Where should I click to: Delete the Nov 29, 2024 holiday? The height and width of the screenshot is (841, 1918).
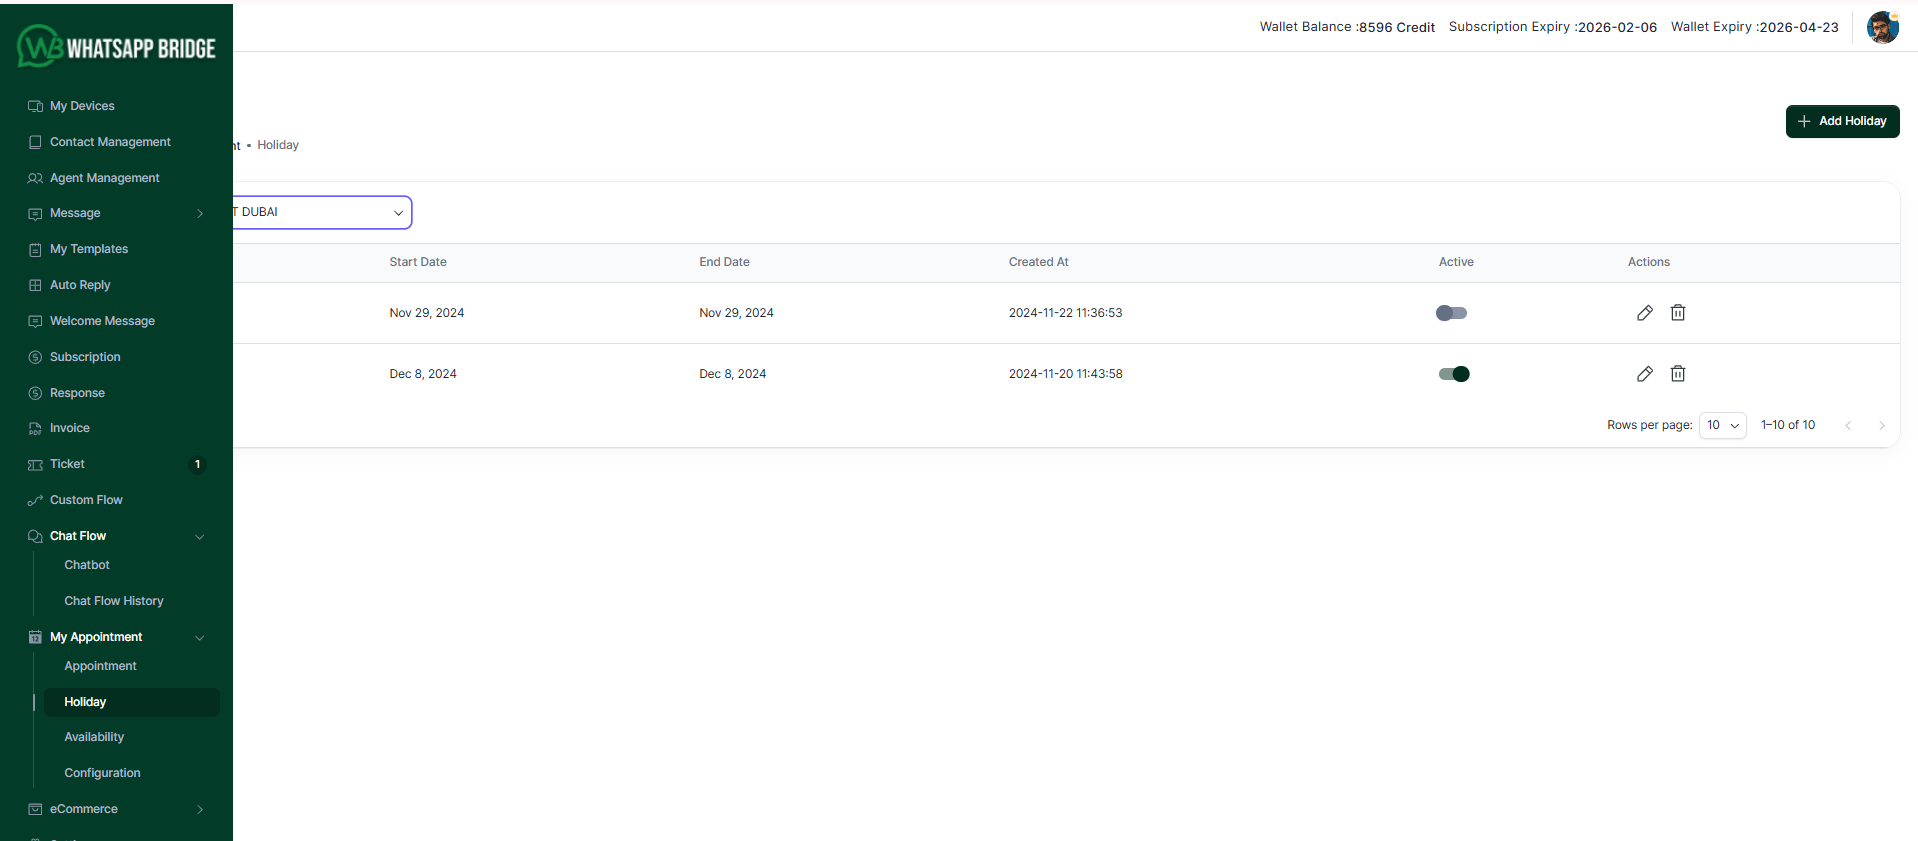click(x=1678, y=313)
